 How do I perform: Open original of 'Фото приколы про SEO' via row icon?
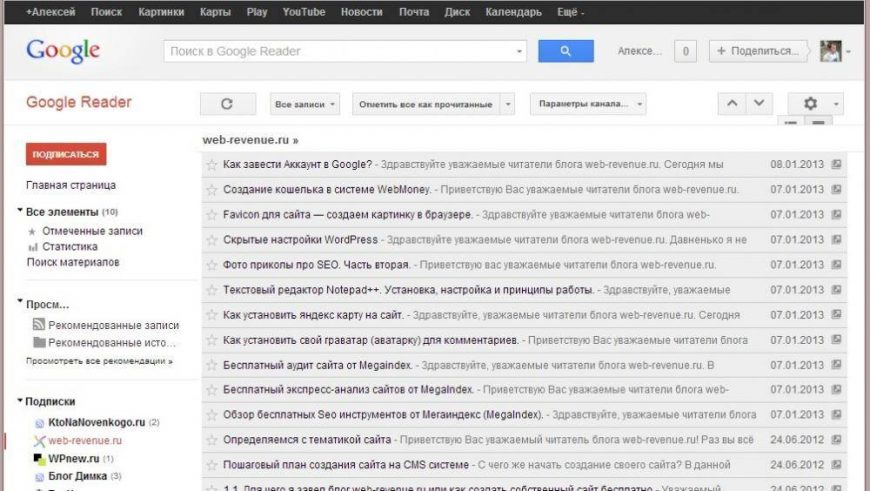point(836,265)
